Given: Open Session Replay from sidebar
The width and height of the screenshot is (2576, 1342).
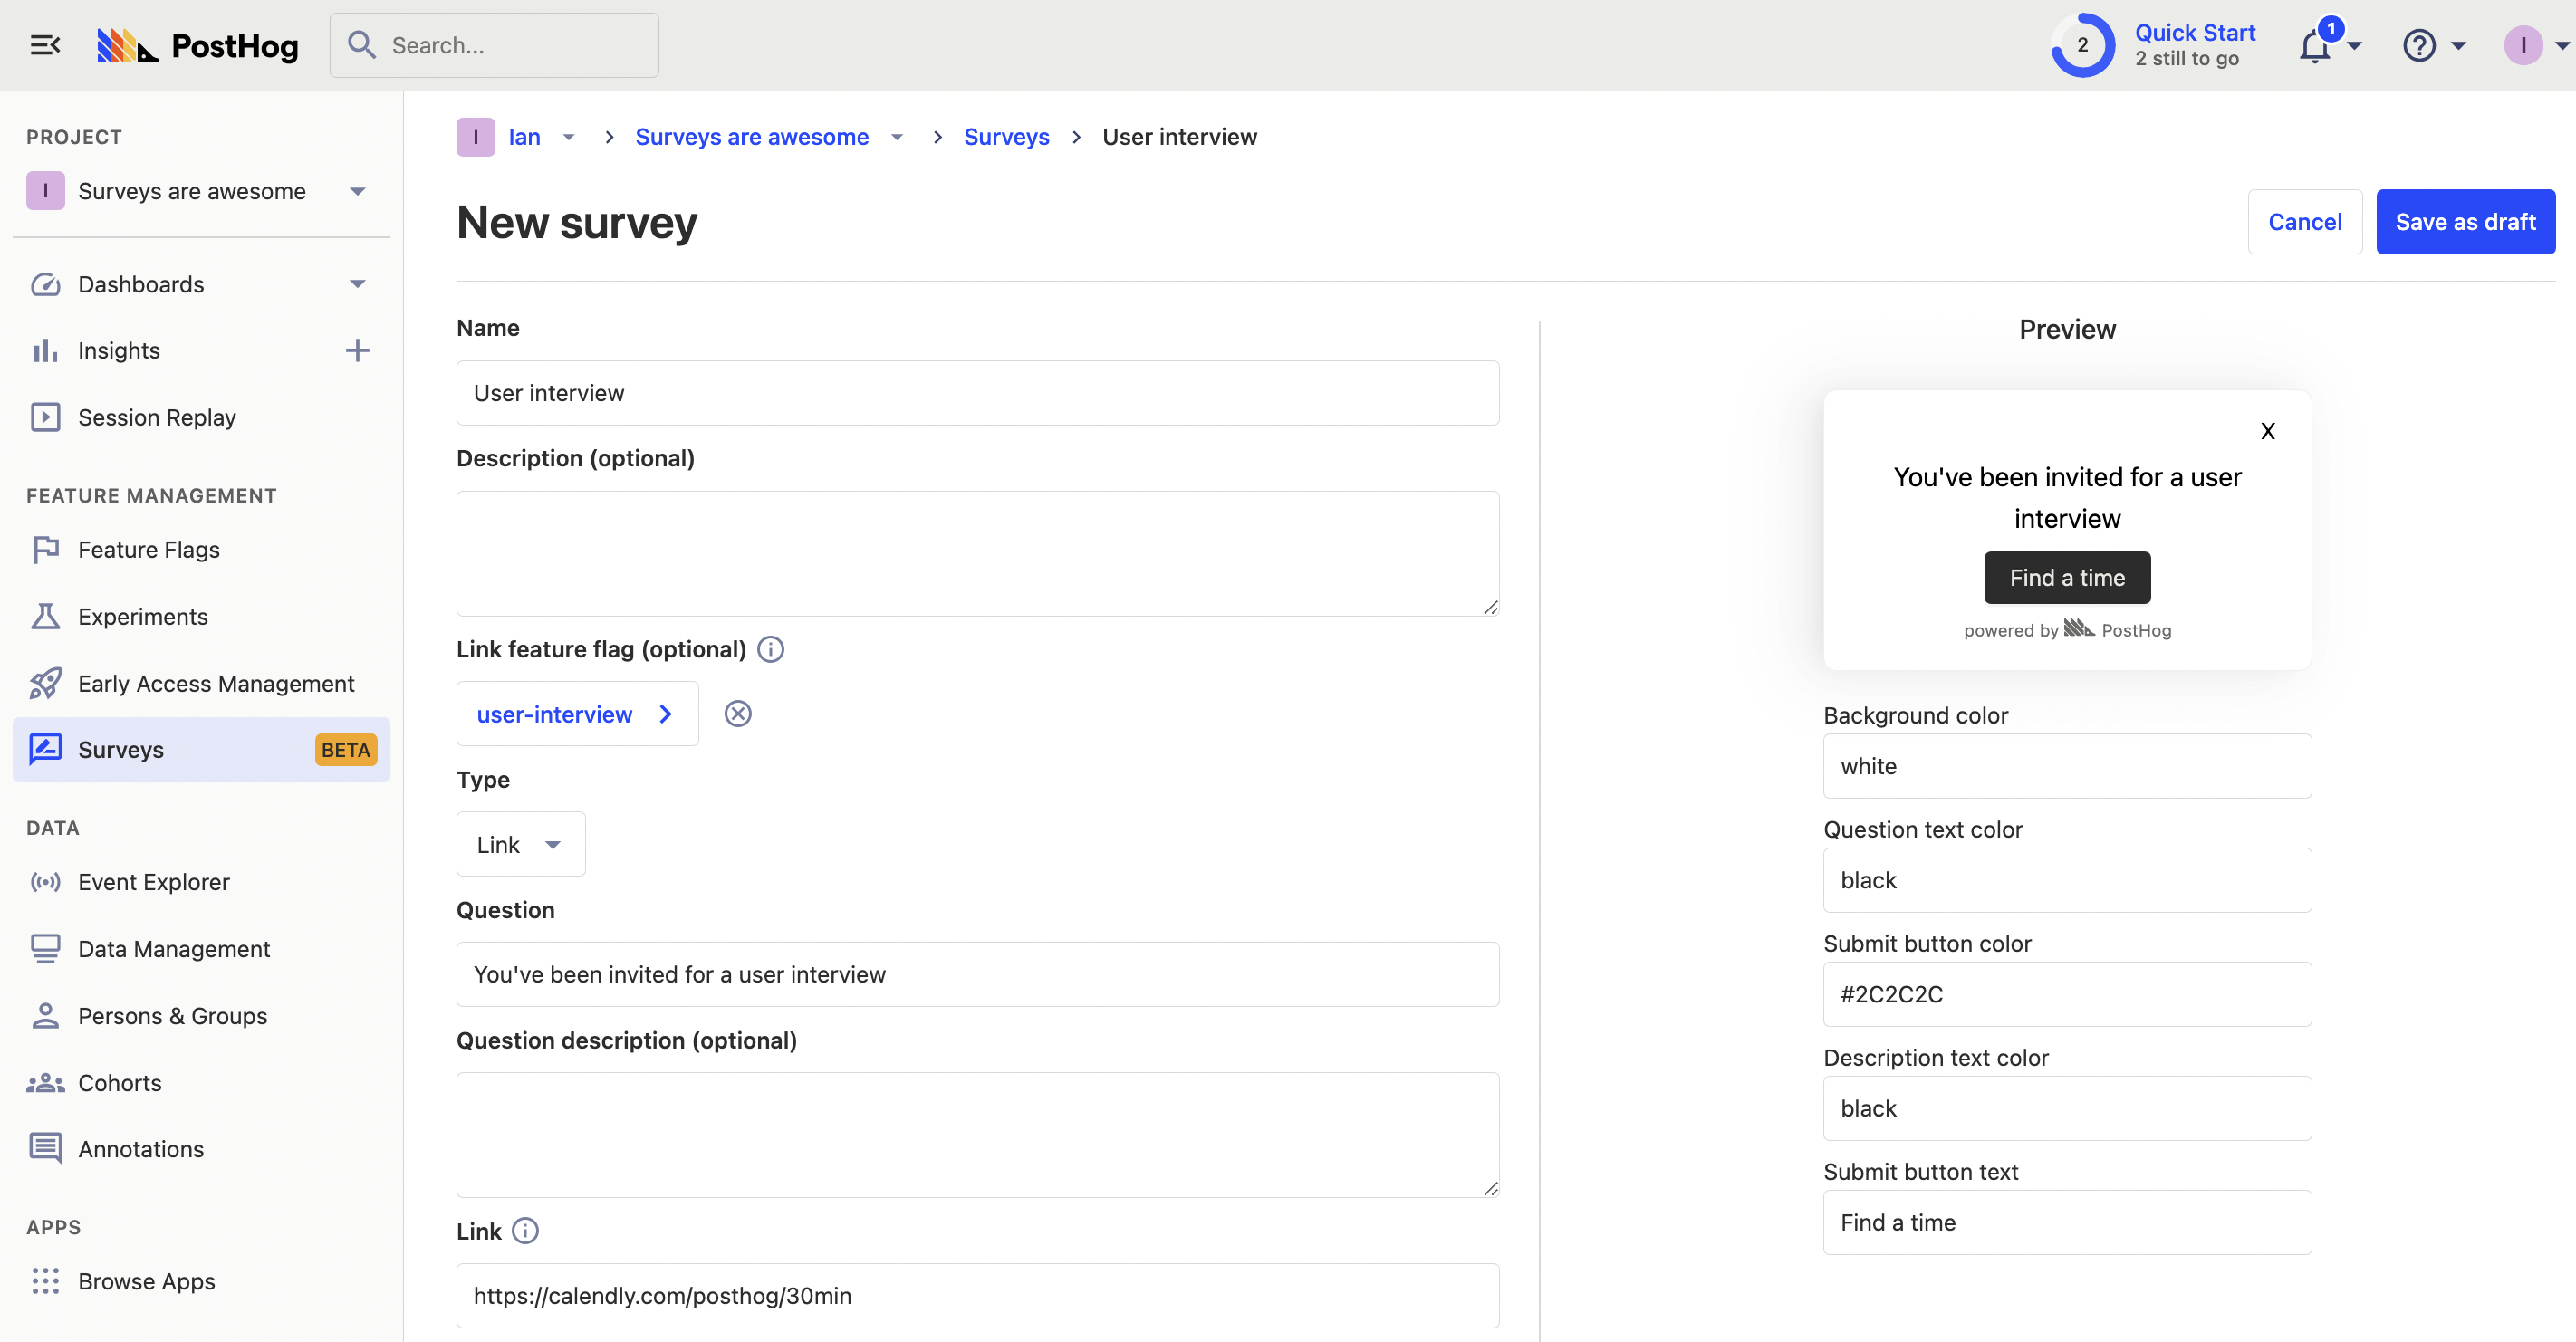Looking at the screenshot, I should pos(157,417).
